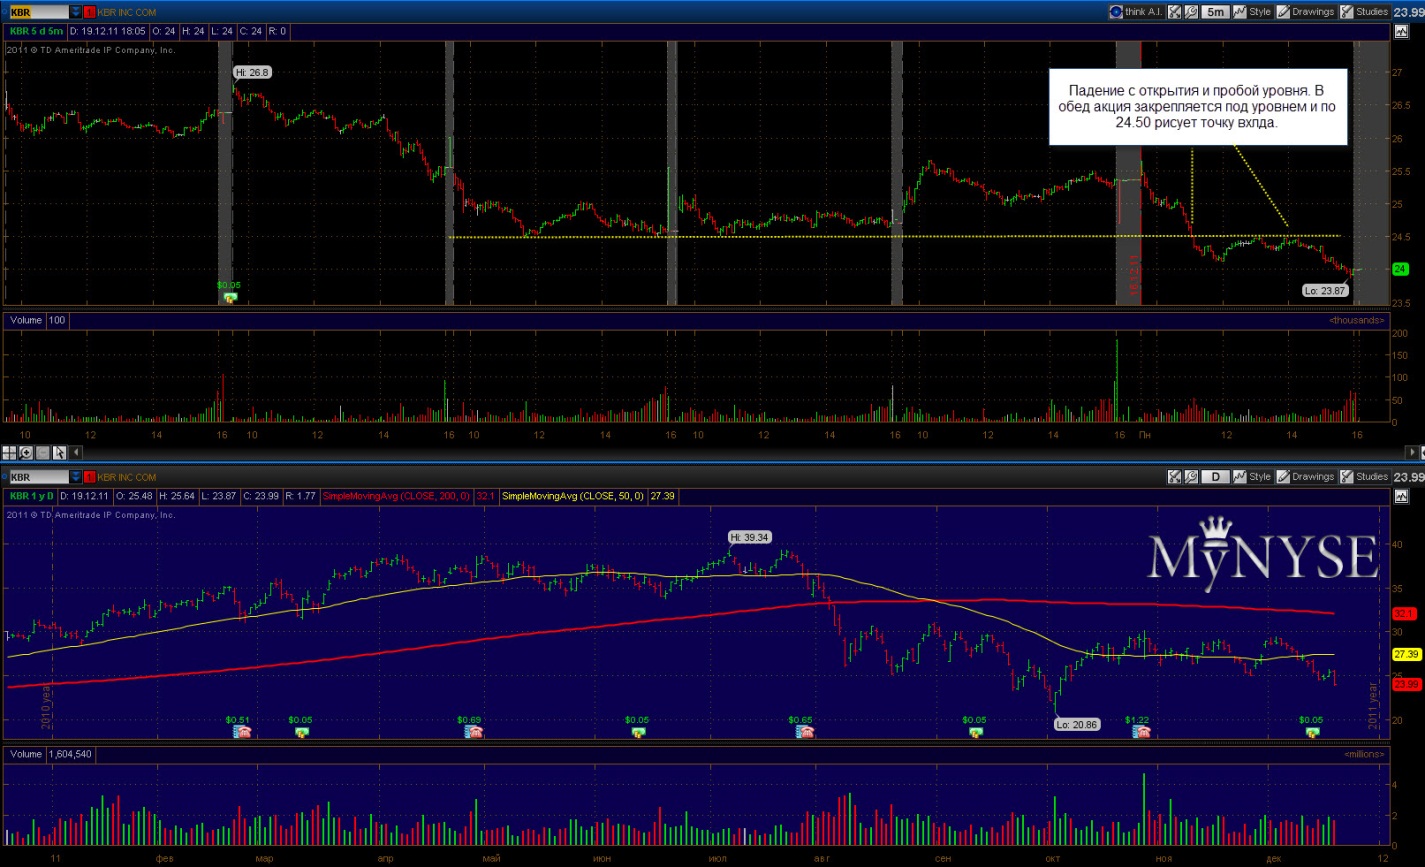Click the $1.22 earnings phone icon on daily chart
The width and height of the screenshot is (1425, 867).
pyautogui.click(x=1141, y=732)
